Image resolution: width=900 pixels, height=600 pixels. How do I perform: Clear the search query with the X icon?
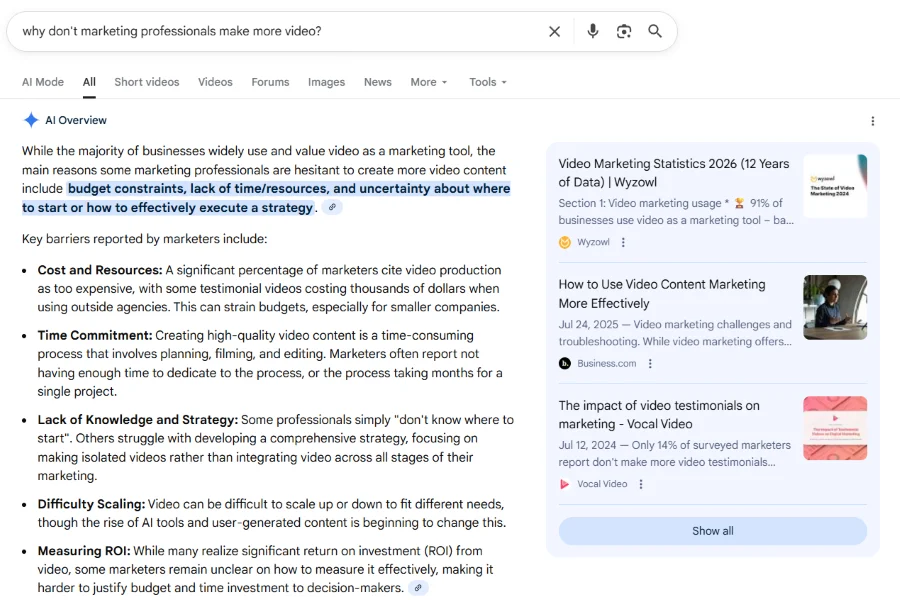click(554, 31)
